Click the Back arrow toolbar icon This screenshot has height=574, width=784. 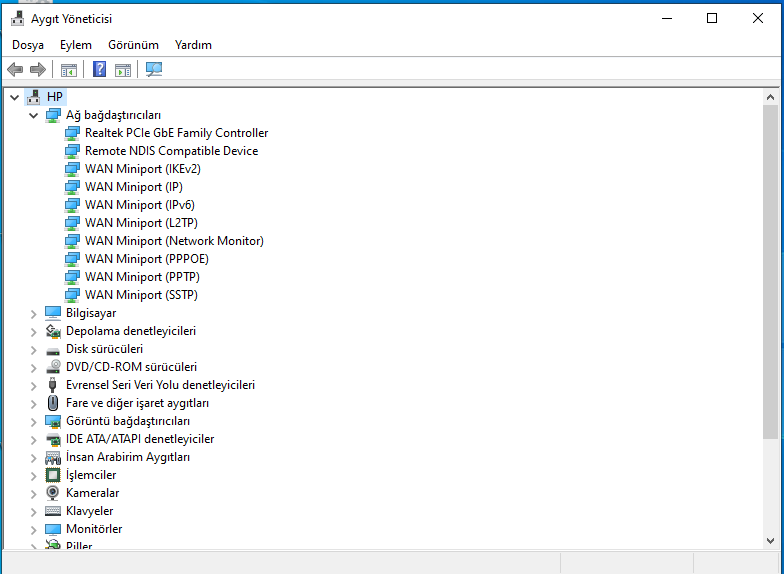point(16,70)
